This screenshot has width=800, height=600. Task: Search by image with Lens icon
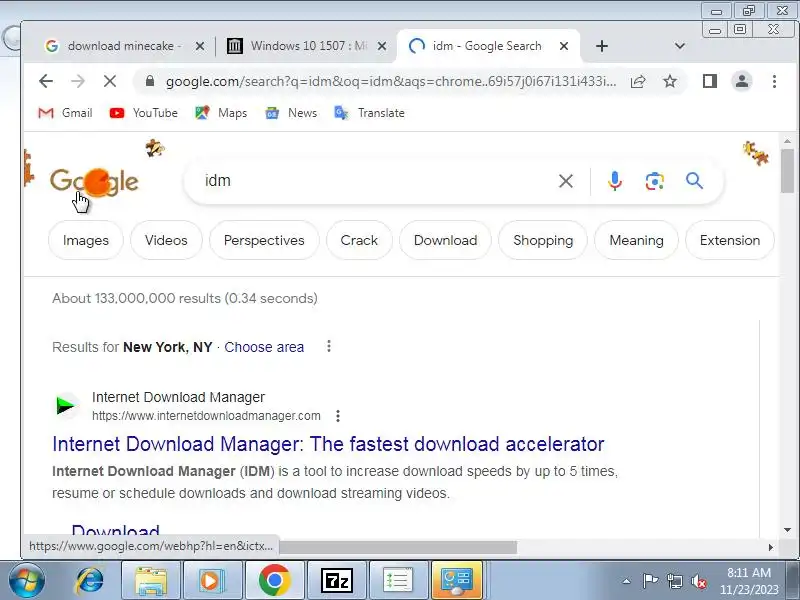coord(655,181)
